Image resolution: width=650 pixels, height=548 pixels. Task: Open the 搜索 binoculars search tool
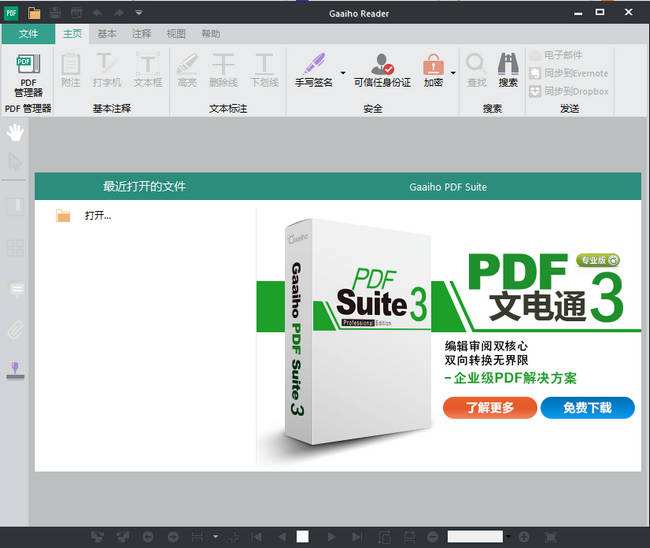[508, 70]
